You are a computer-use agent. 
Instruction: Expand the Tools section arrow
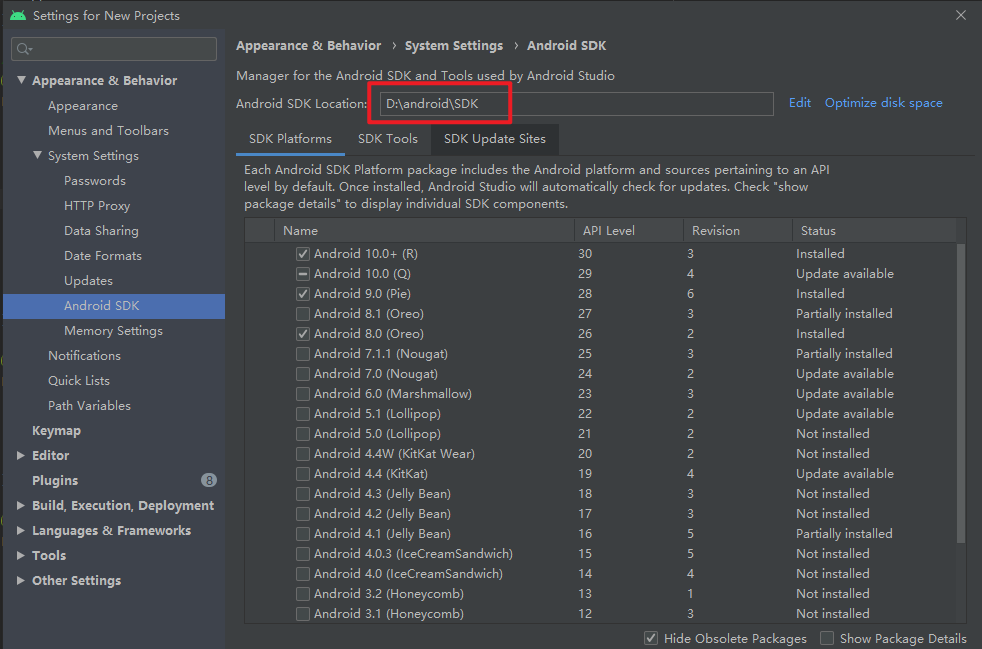[x=21, y=556]
